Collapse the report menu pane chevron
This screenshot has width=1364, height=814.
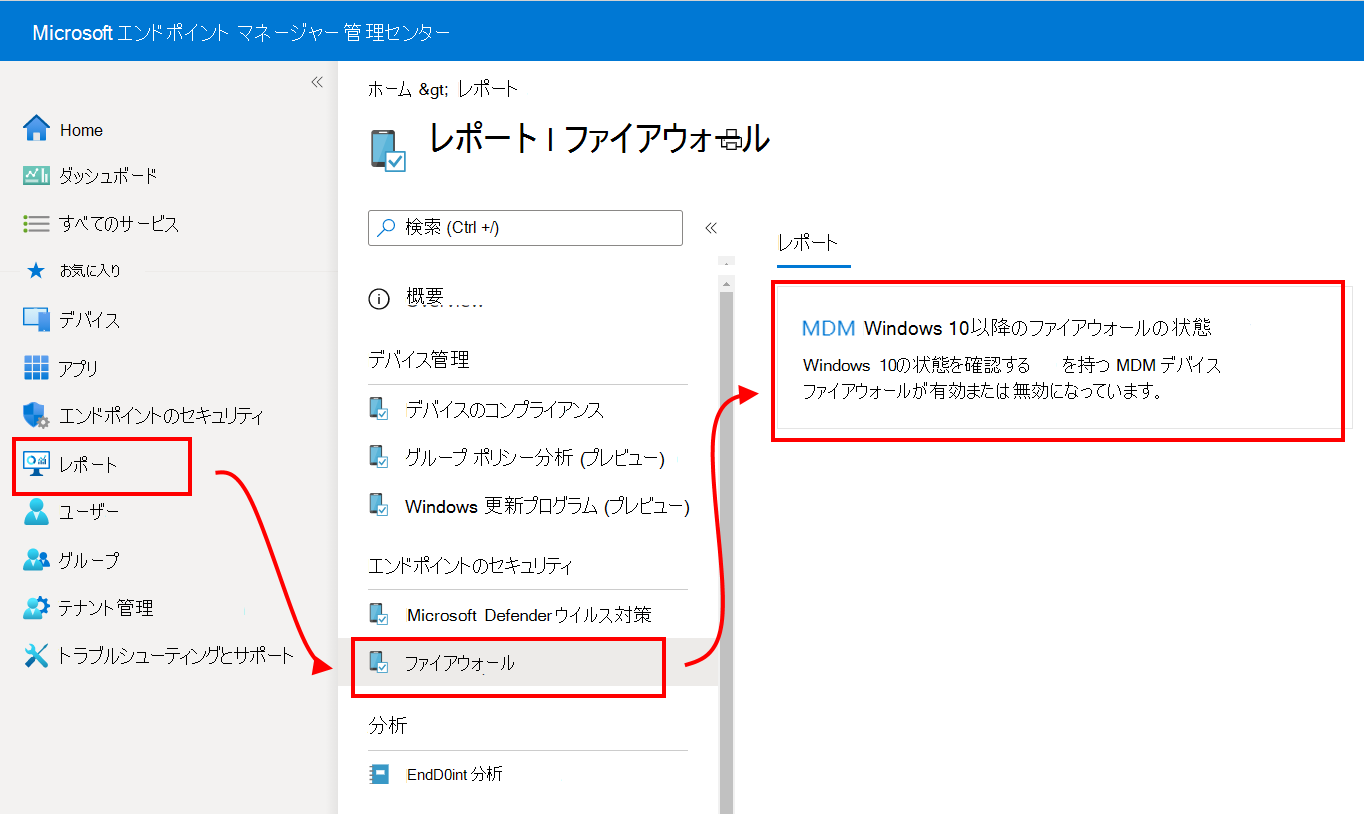pyautogui.click(x=711, y=228)
